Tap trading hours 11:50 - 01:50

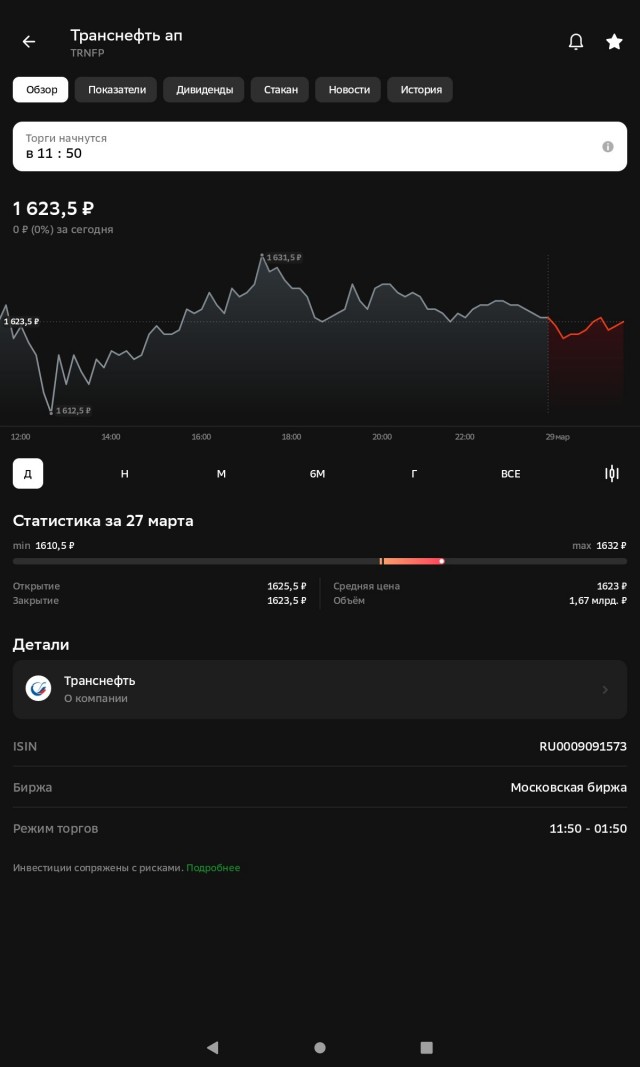[x=588, y=829]
